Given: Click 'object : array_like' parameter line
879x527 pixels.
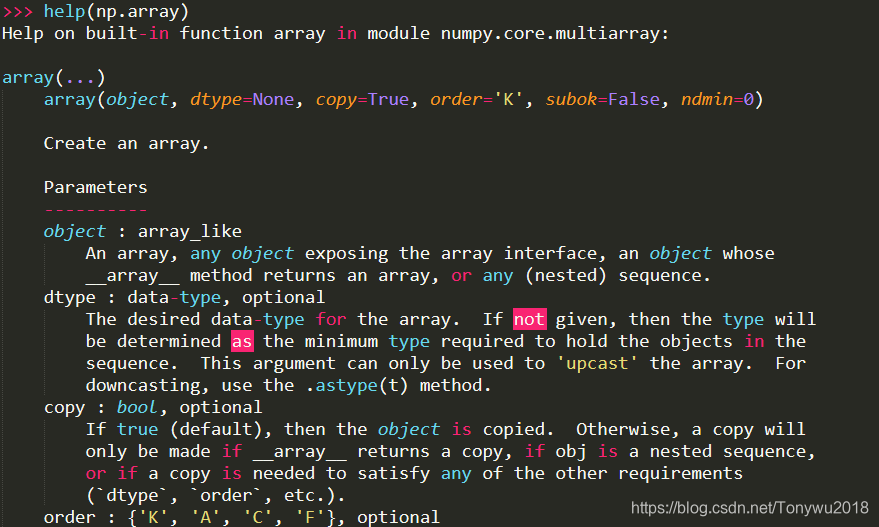Looking at the screenshot, I should click(143, 232).
